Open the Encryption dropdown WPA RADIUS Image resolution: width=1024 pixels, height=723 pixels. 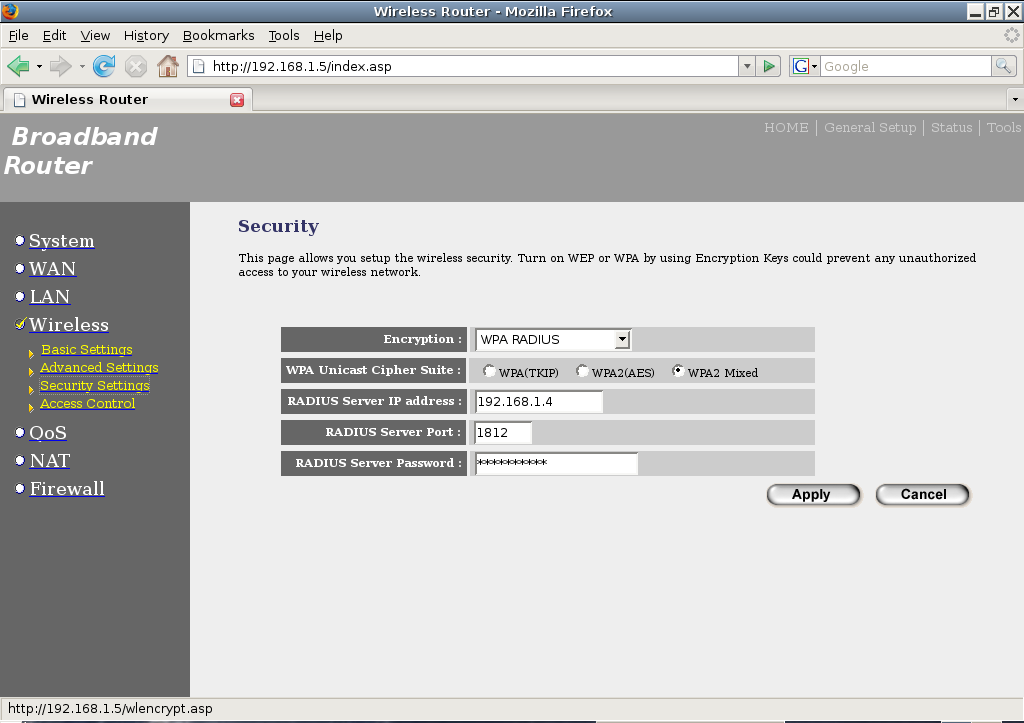[x=552, y=340]
